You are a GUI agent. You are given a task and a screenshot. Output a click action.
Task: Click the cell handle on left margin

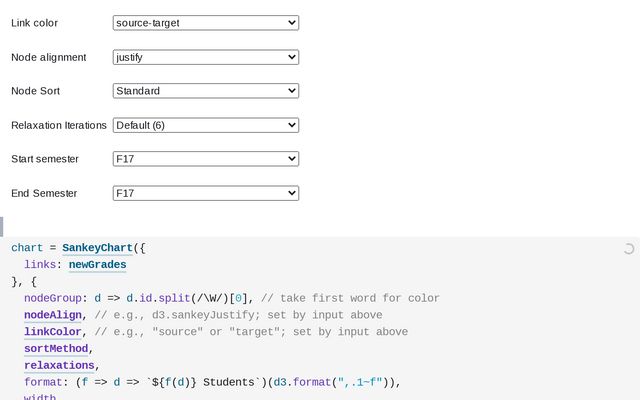coord(2,226)
